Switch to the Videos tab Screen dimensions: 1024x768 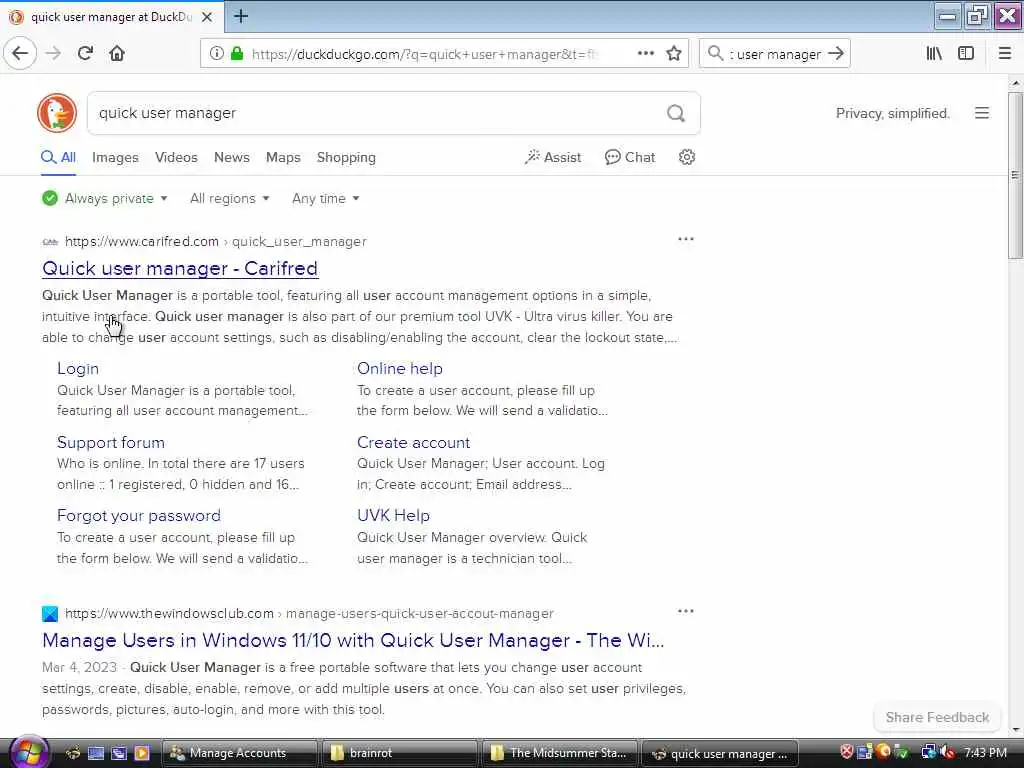(176, 157)
